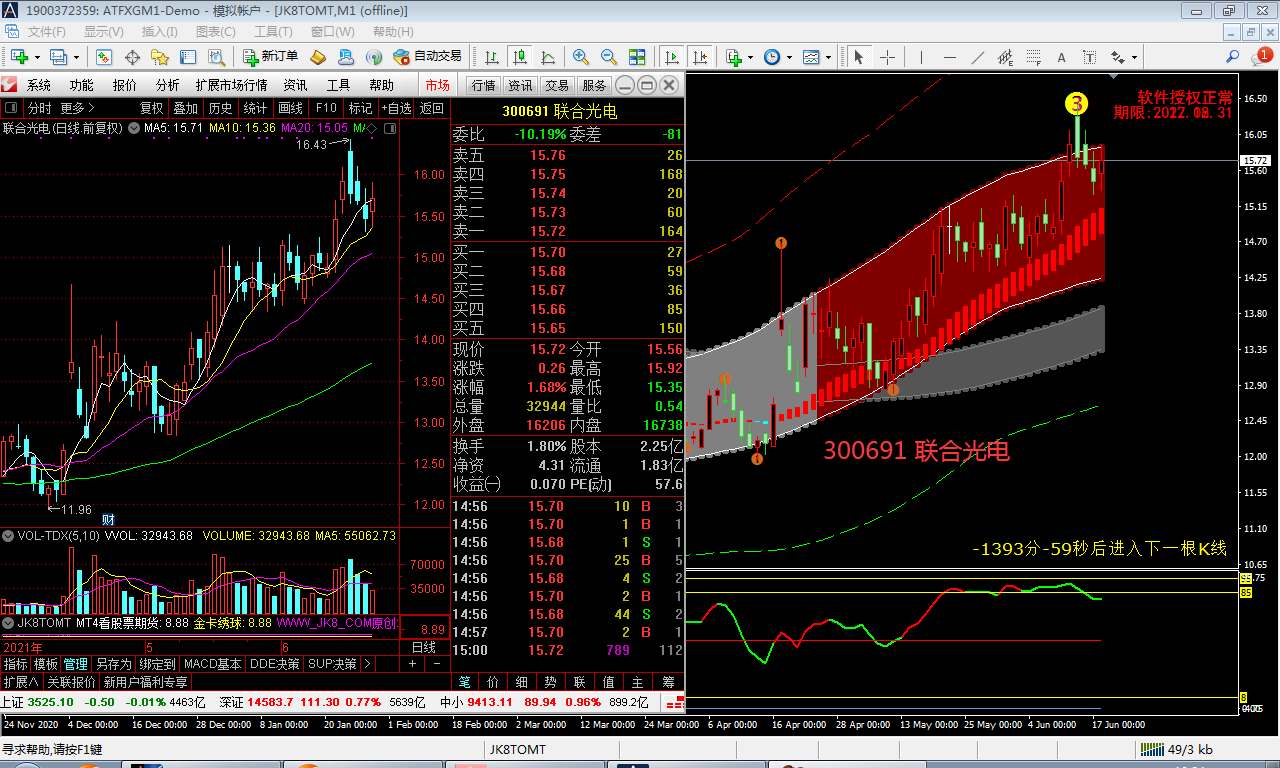This screenshot has width=1280, height=768.
Task: Zoom in on the chart
Action: 580,56
